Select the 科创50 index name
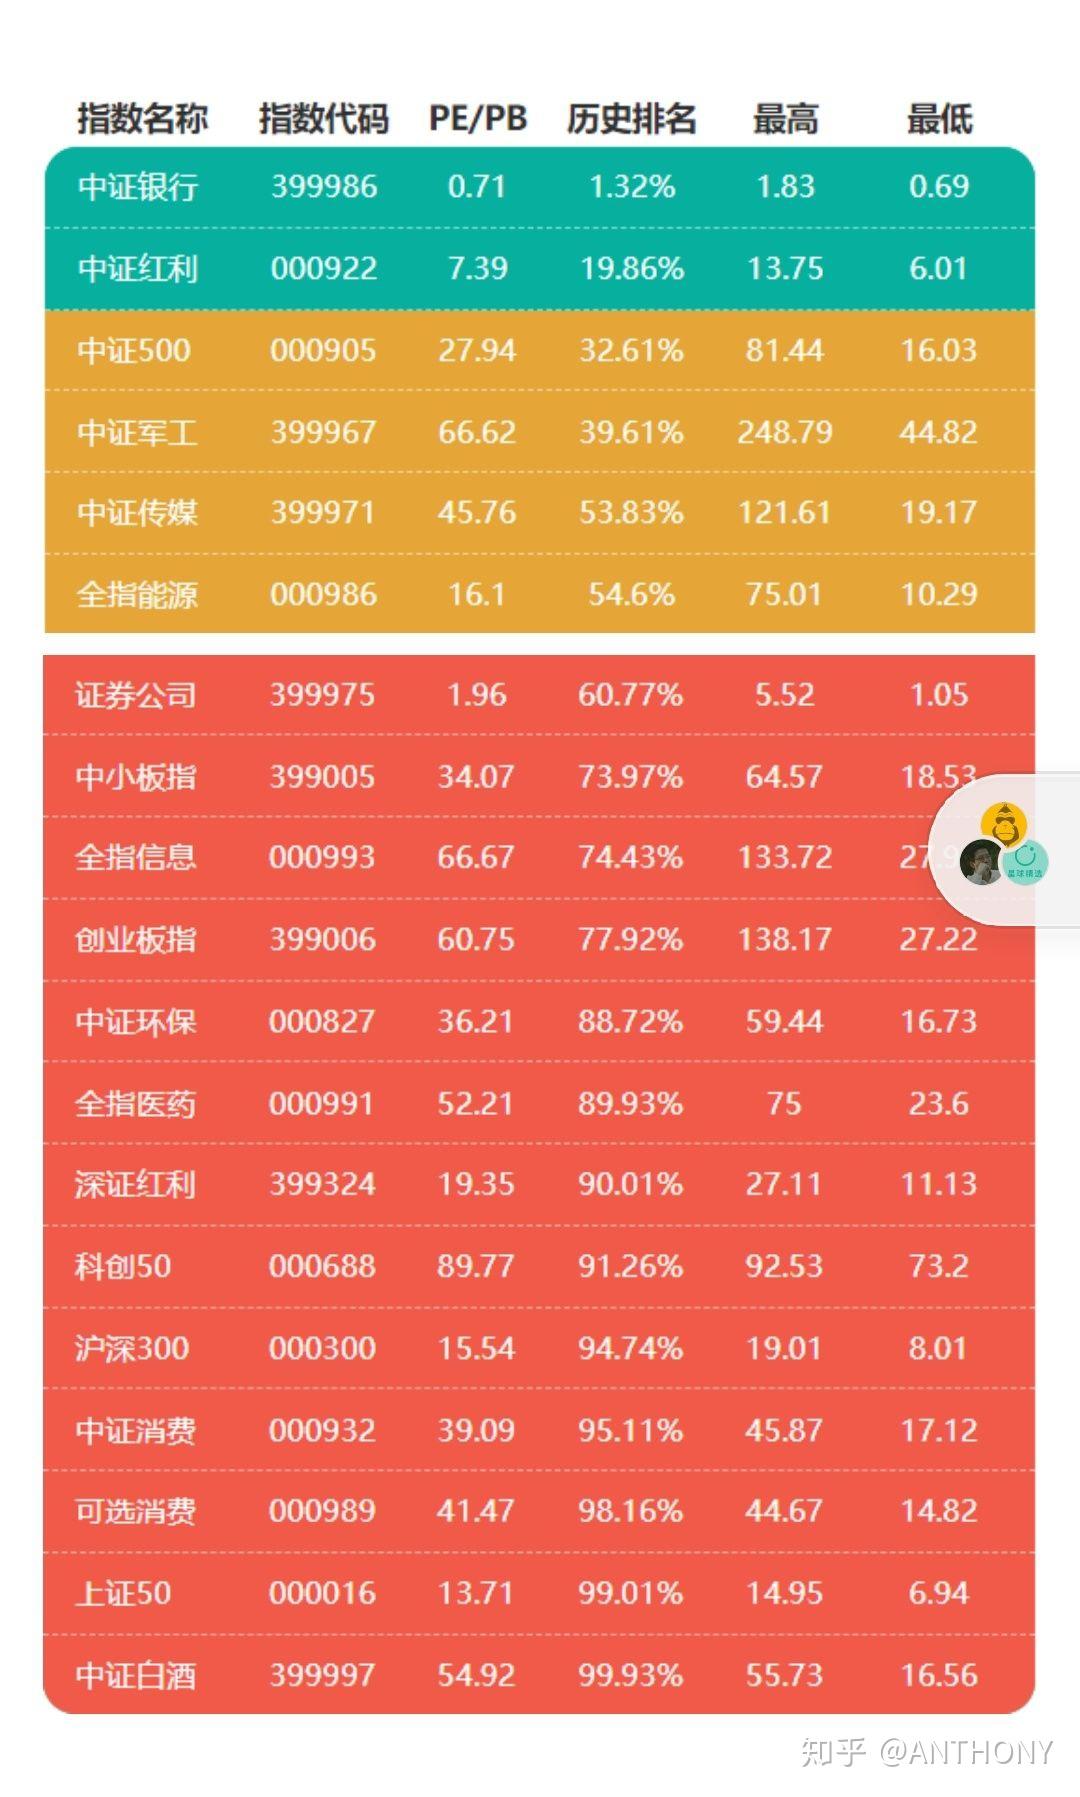Screen dimensions: 1080x1797 click(122, 1266)
